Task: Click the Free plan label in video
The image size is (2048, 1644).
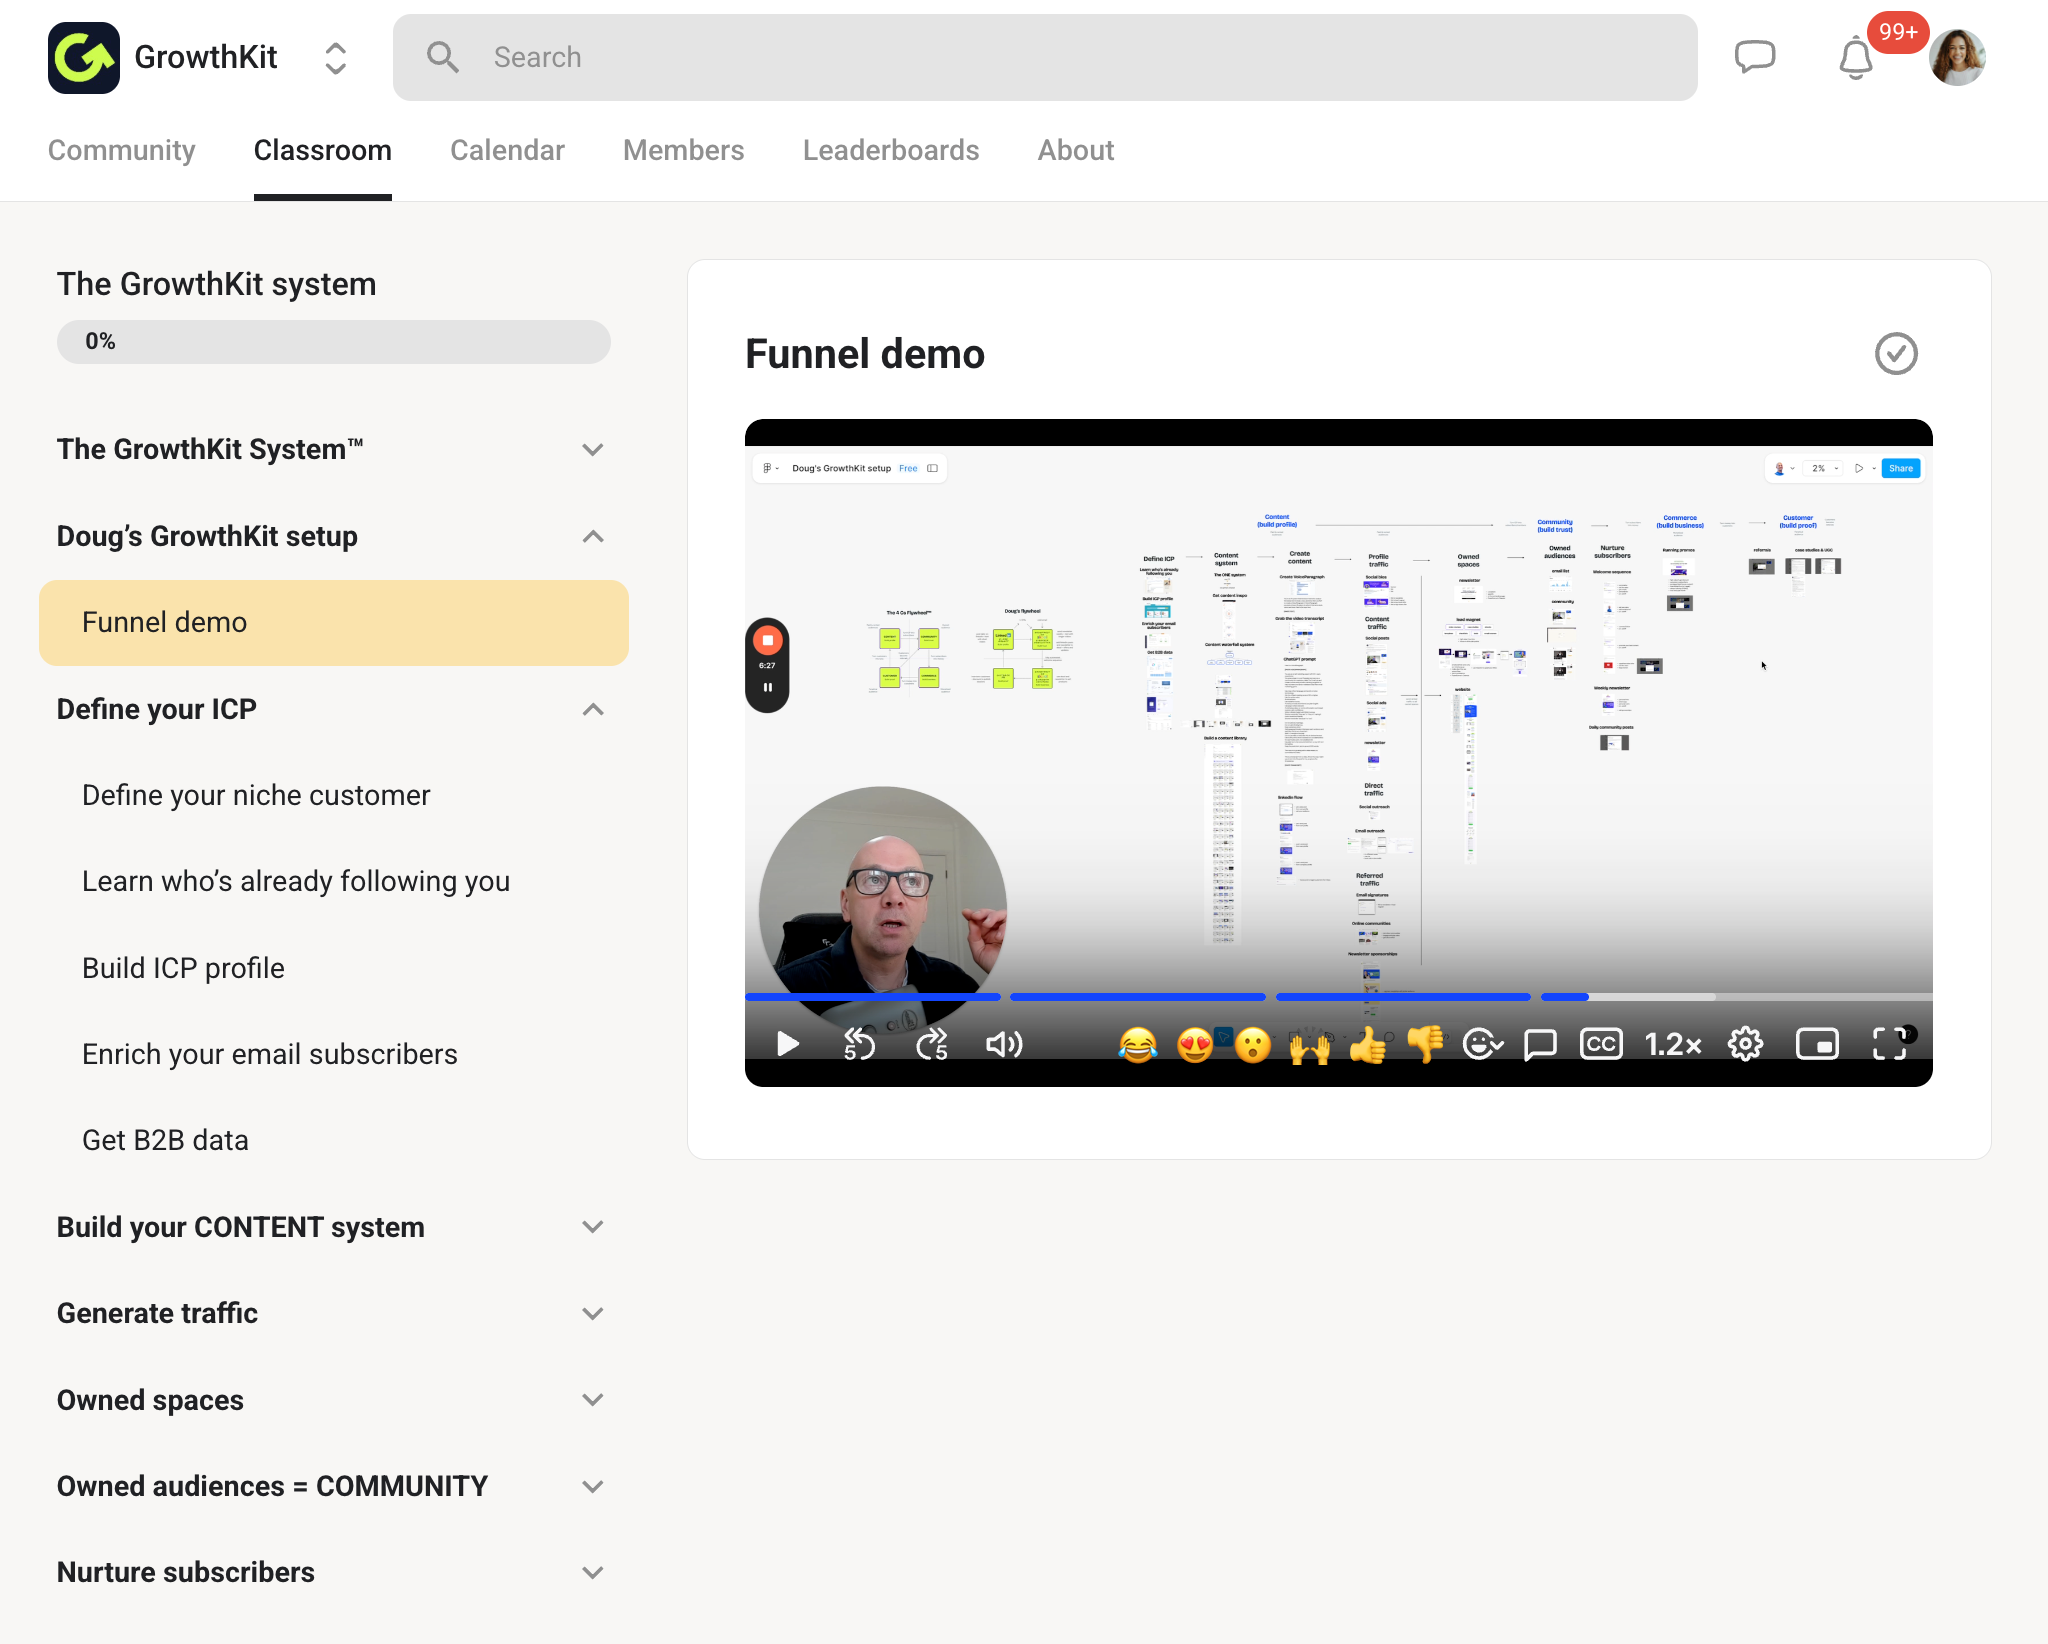Action: click(x=908, y=468)
